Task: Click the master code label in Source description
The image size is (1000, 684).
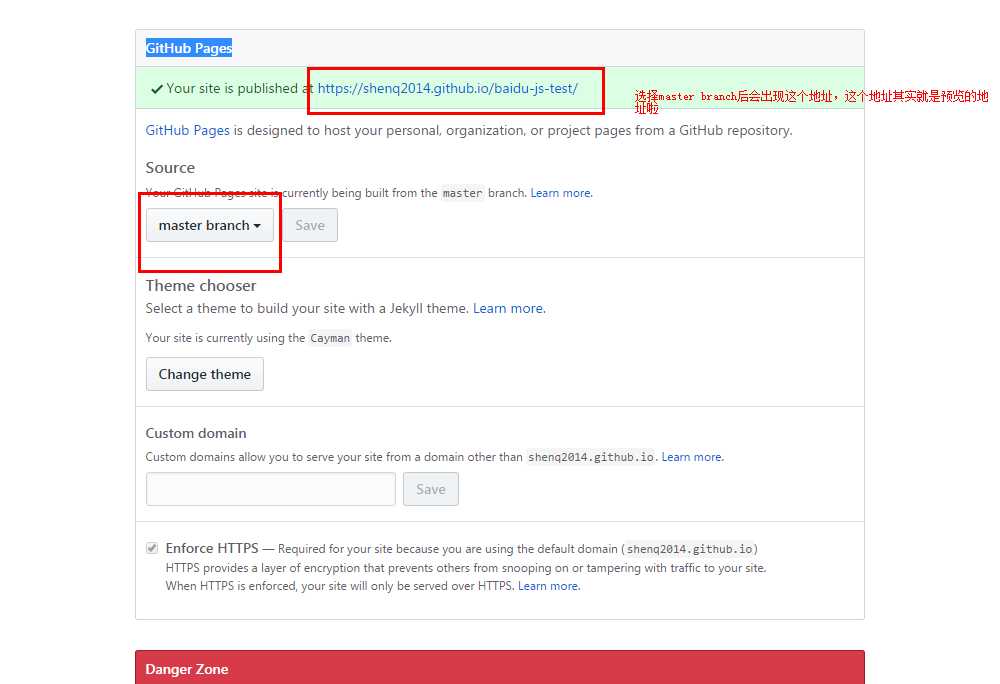Action: point(462,193)
